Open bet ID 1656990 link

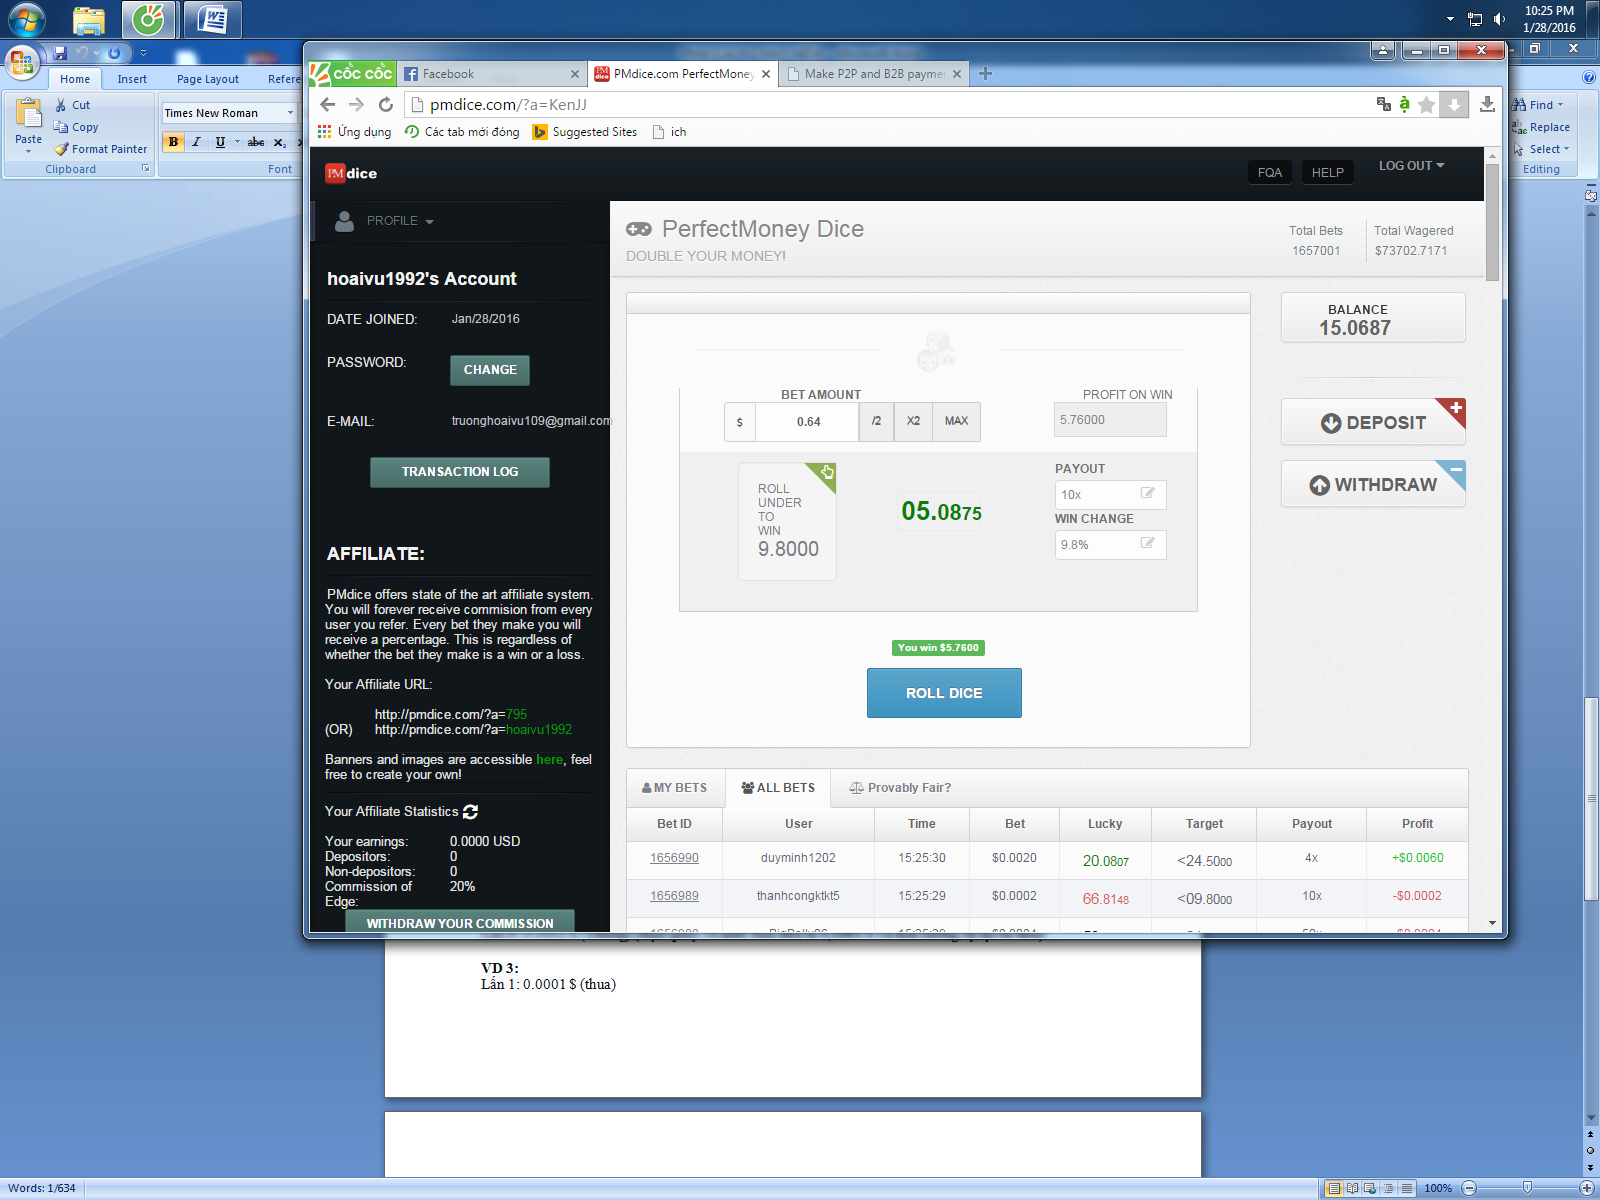click(674, 858)
